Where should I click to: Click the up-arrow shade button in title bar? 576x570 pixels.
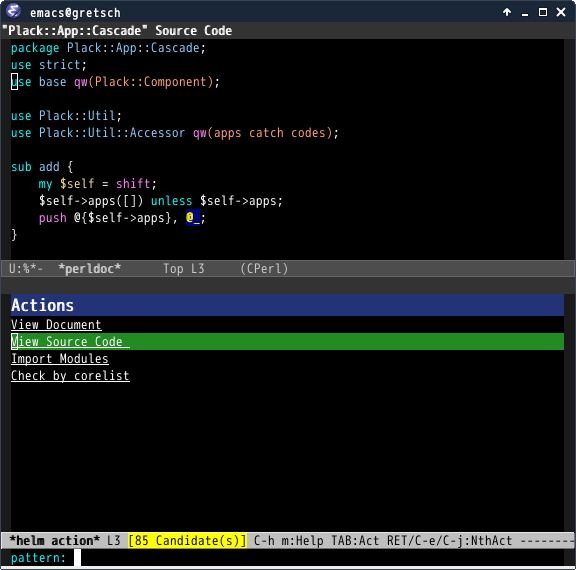pyautogui.click(x=507, y=12)
